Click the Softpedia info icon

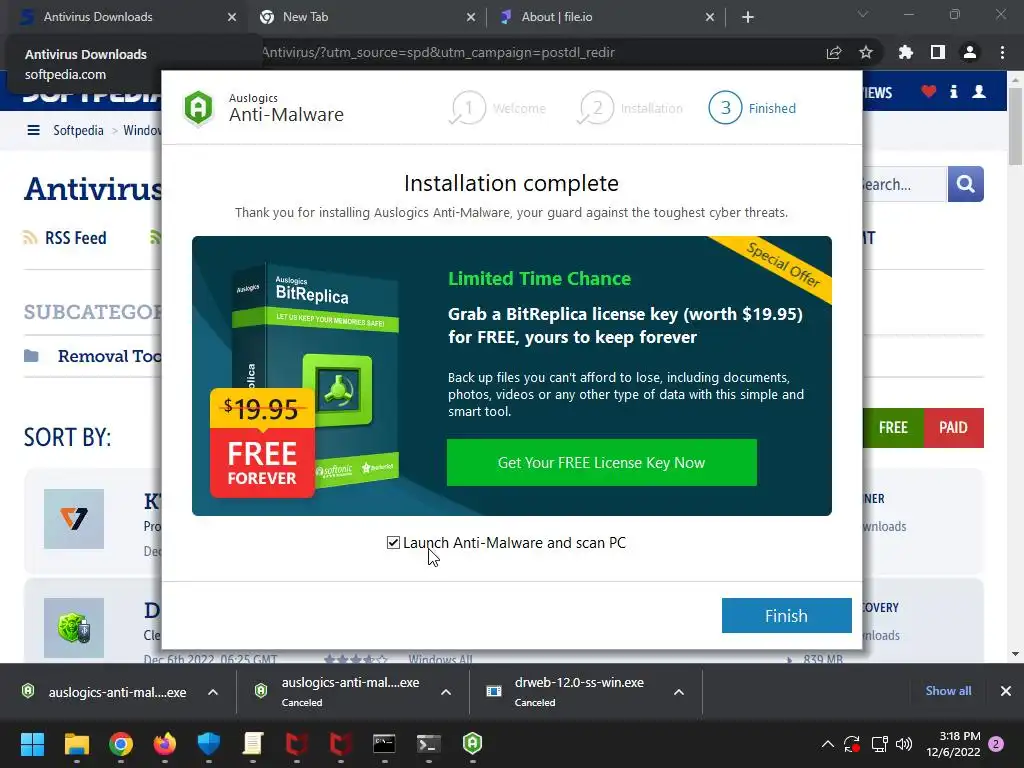[x=953, y=91]
